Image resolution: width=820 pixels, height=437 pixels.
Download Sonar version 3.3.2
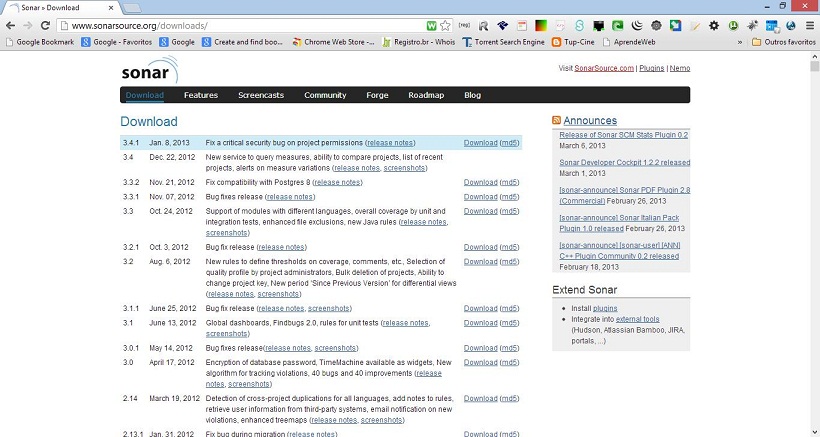(x=481, y=182)
